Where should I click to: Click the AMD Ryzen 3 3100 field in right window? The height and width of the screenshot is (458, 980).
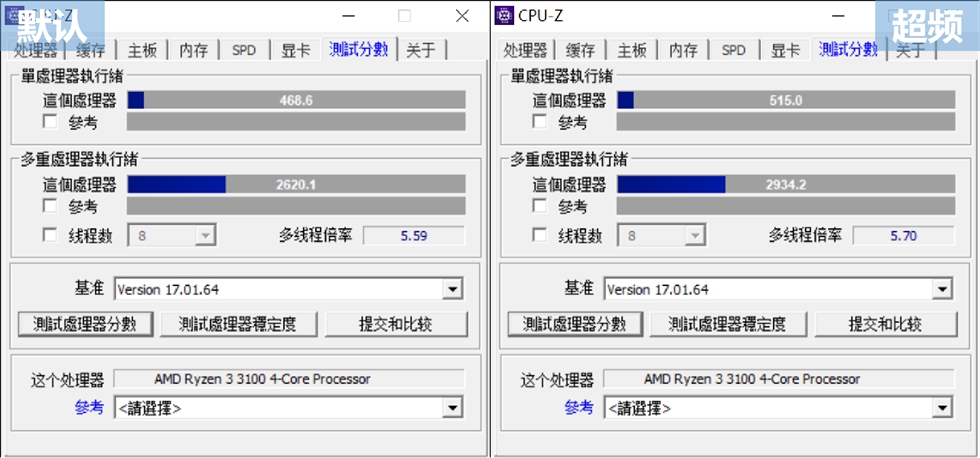coord(779,379)
